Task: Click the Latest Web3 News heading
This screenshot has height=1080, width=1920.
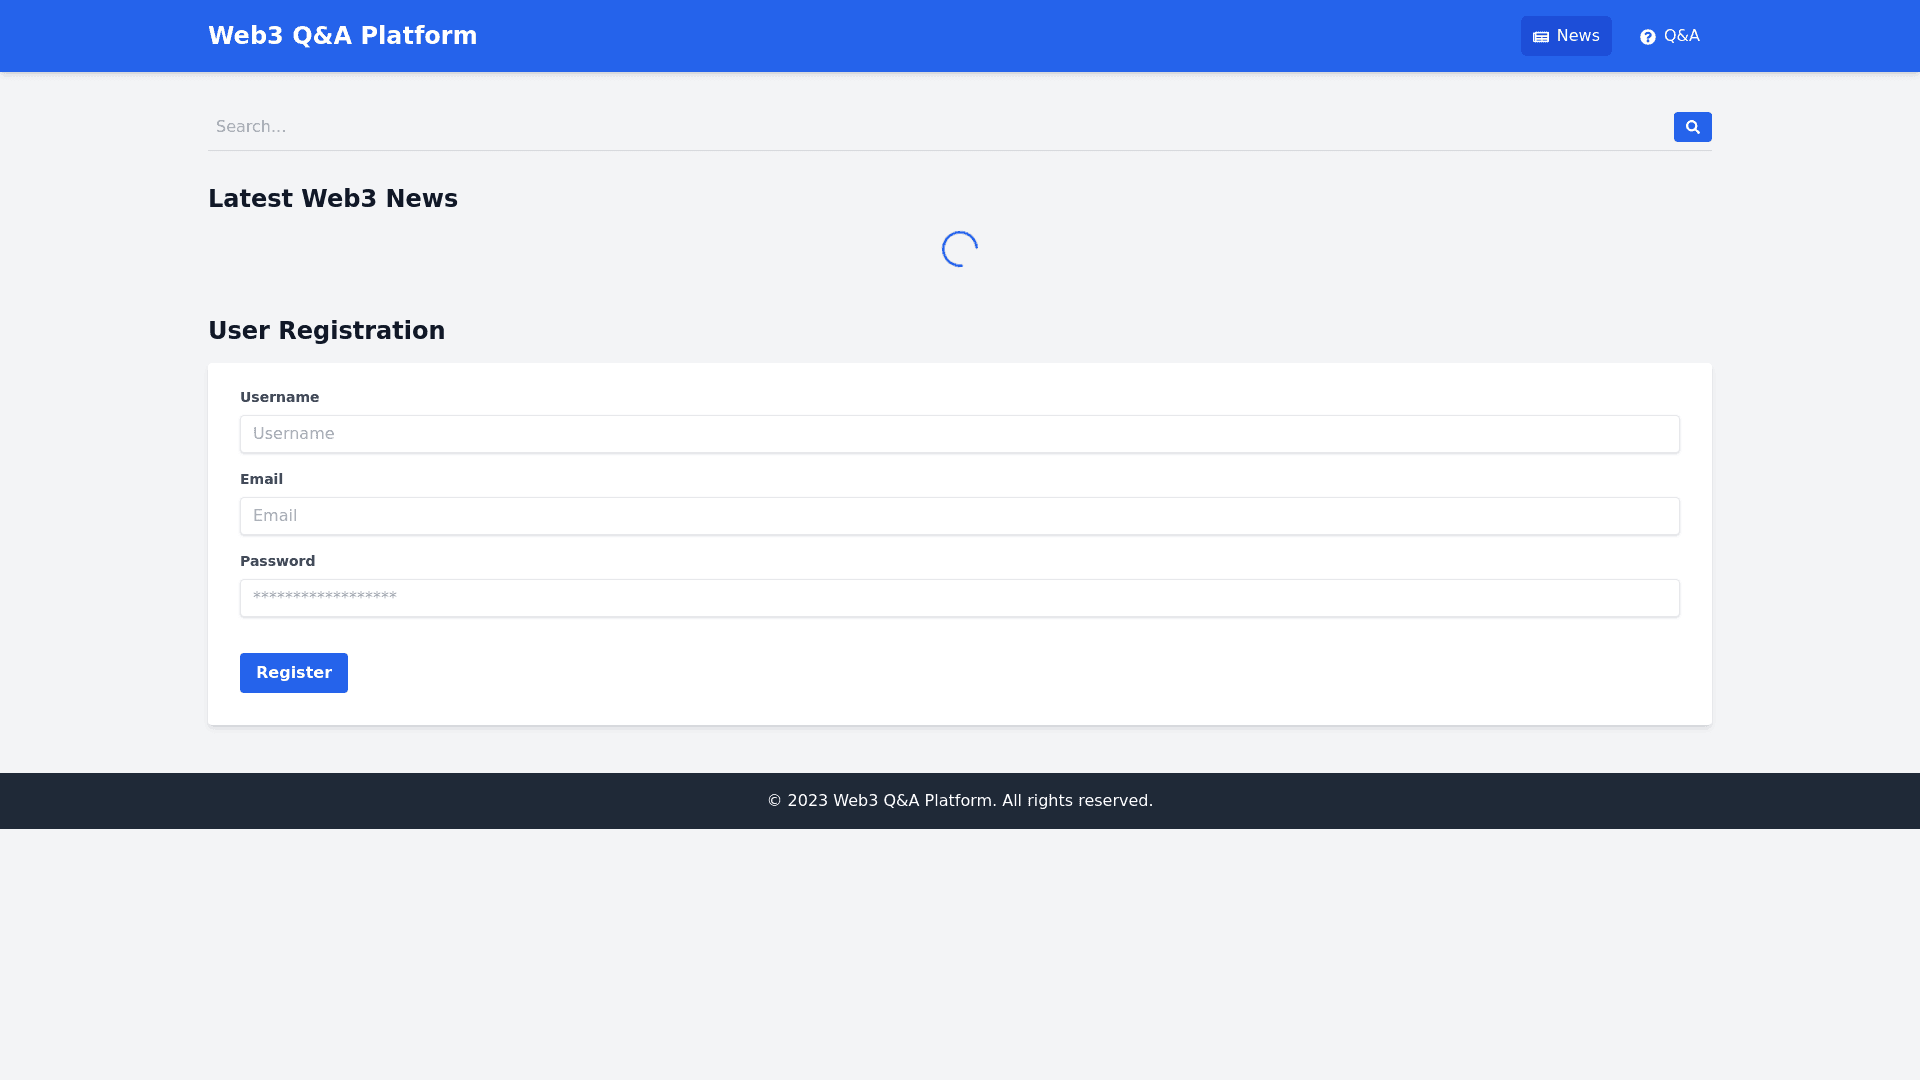Action: click(x=332, y=199)
